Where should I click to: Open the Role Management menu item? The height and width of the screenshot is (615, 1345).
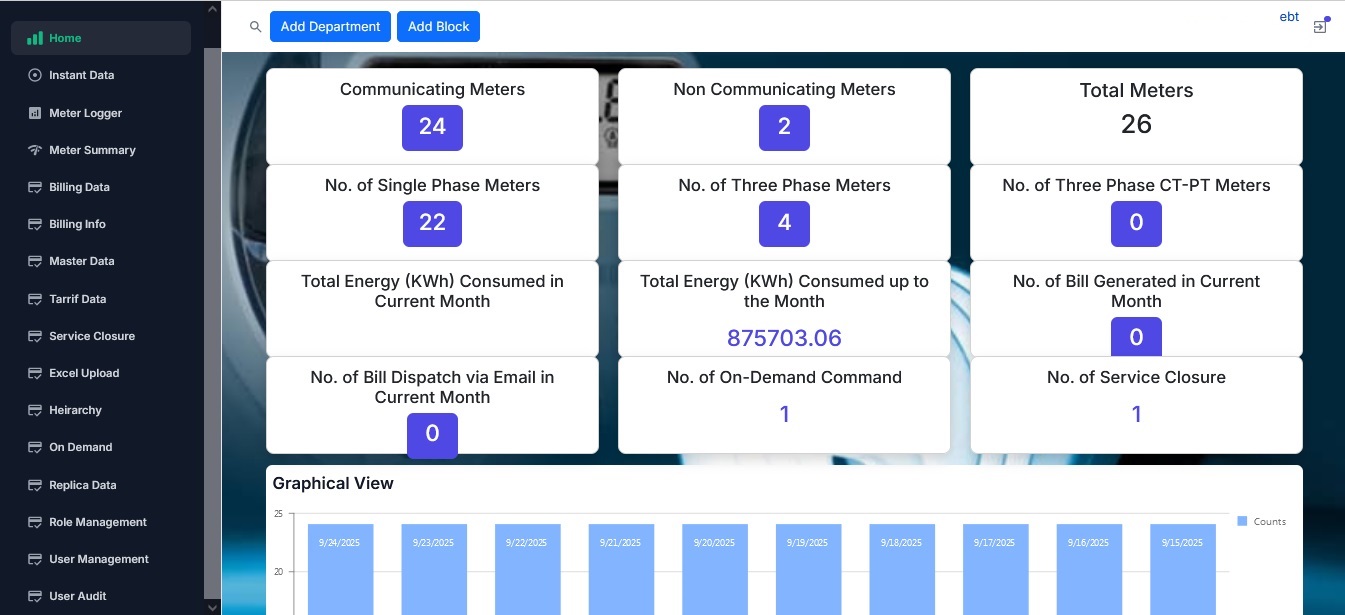pyautogui.click(x=97, y=522)
